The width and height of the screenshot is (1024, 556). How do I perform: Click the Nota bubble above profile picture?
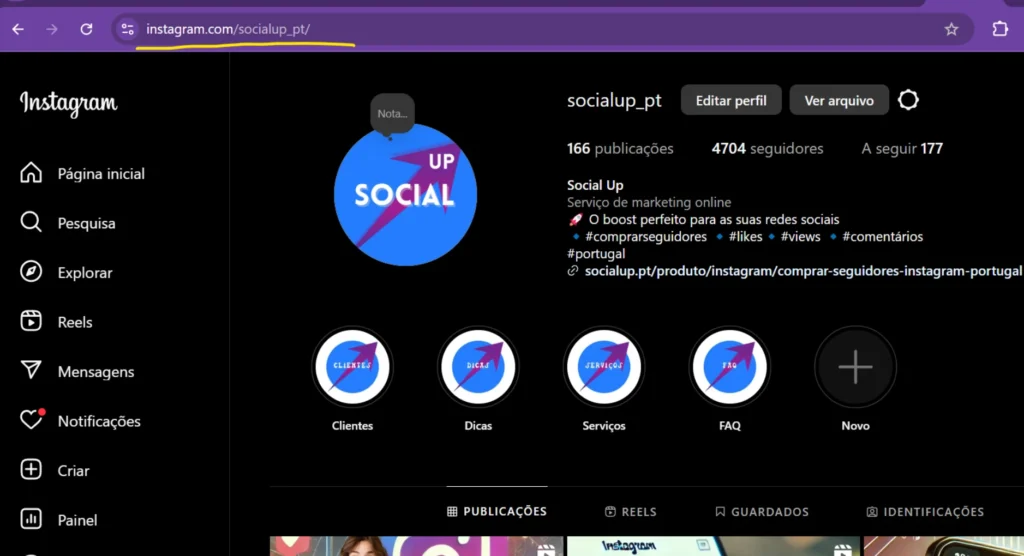click(392, 114)
